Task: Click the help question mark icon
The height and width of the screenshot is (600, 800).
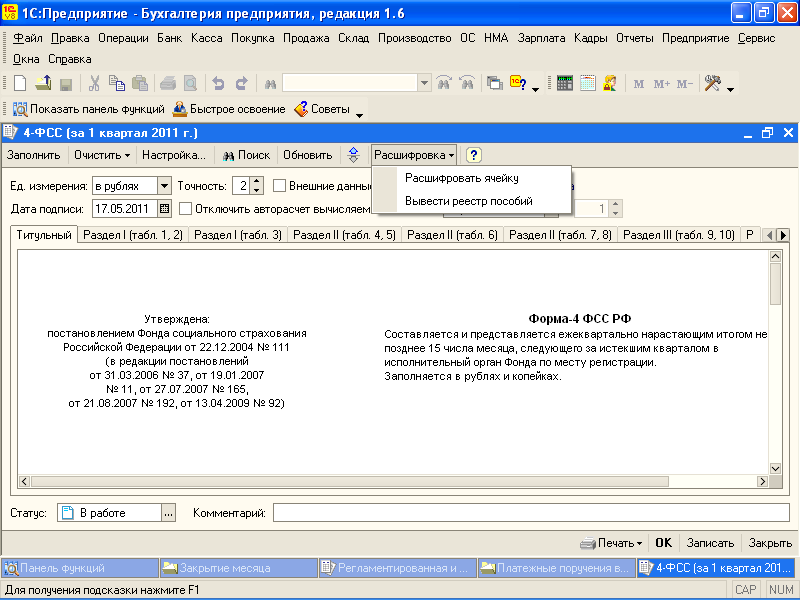Action: point(474,155)
